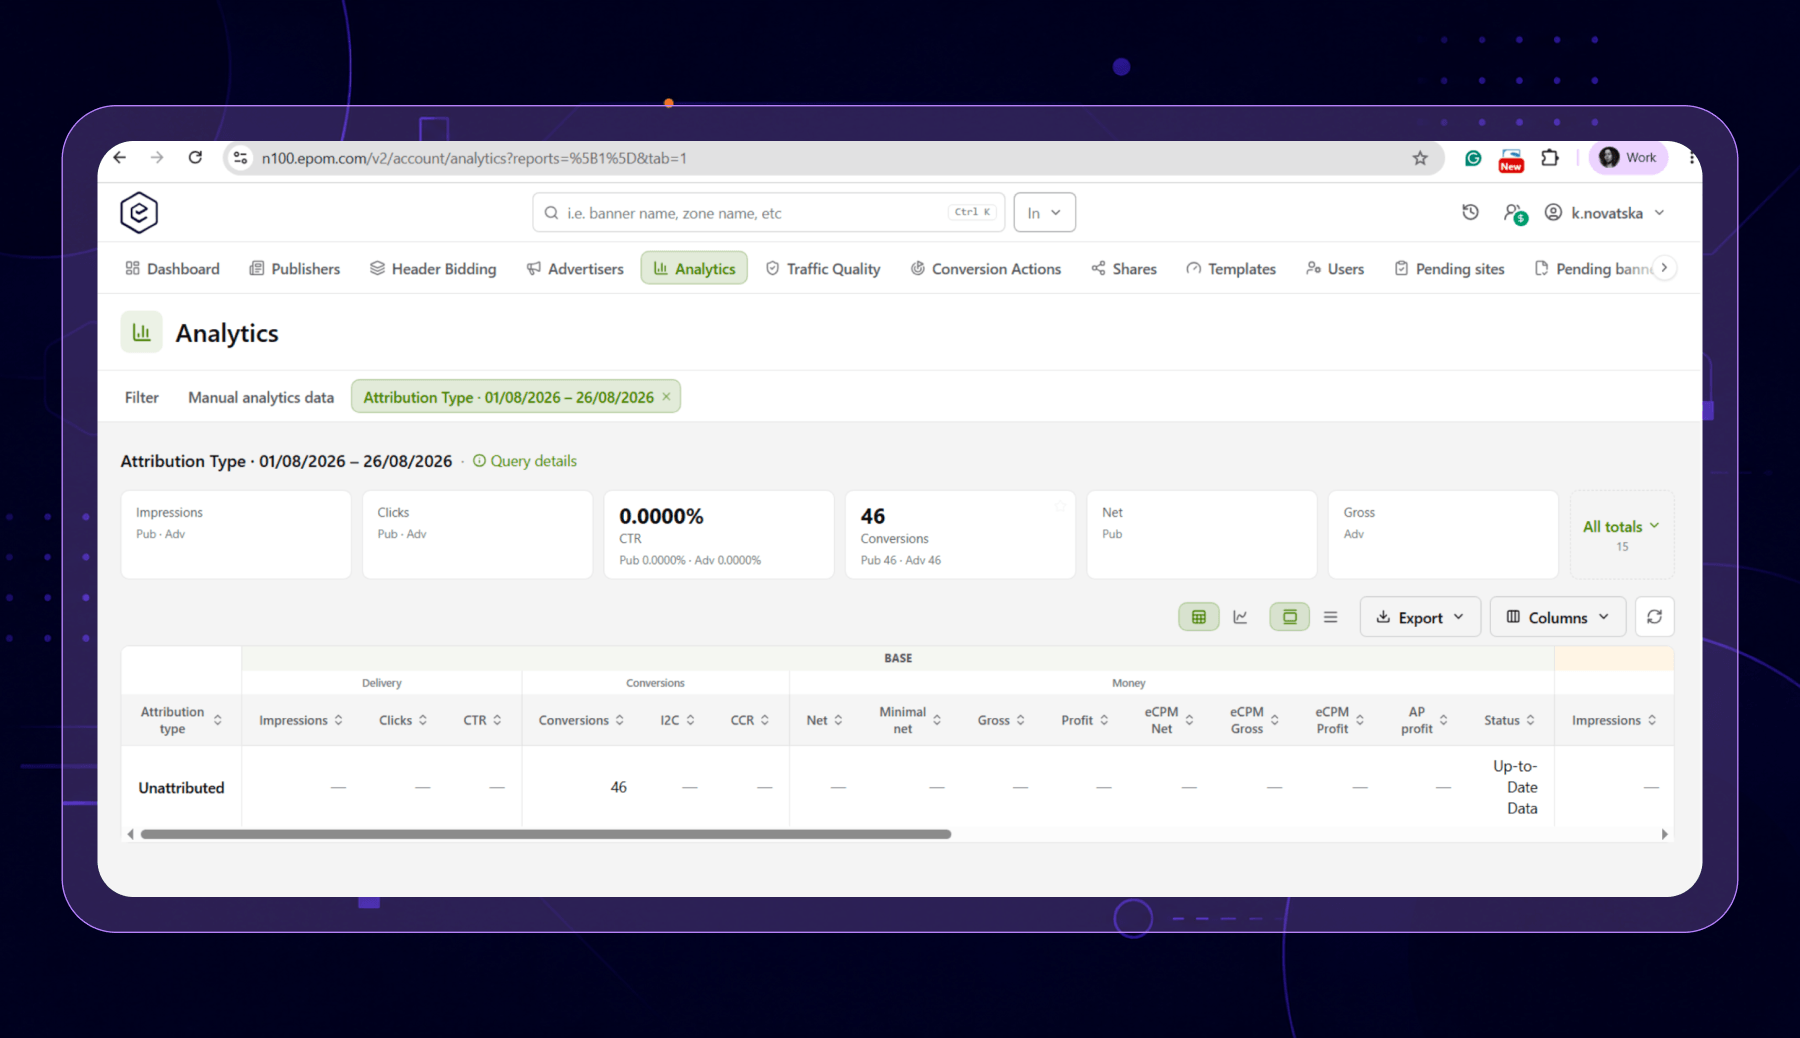Click the horizontal table scrollbar

click(546, 834)
